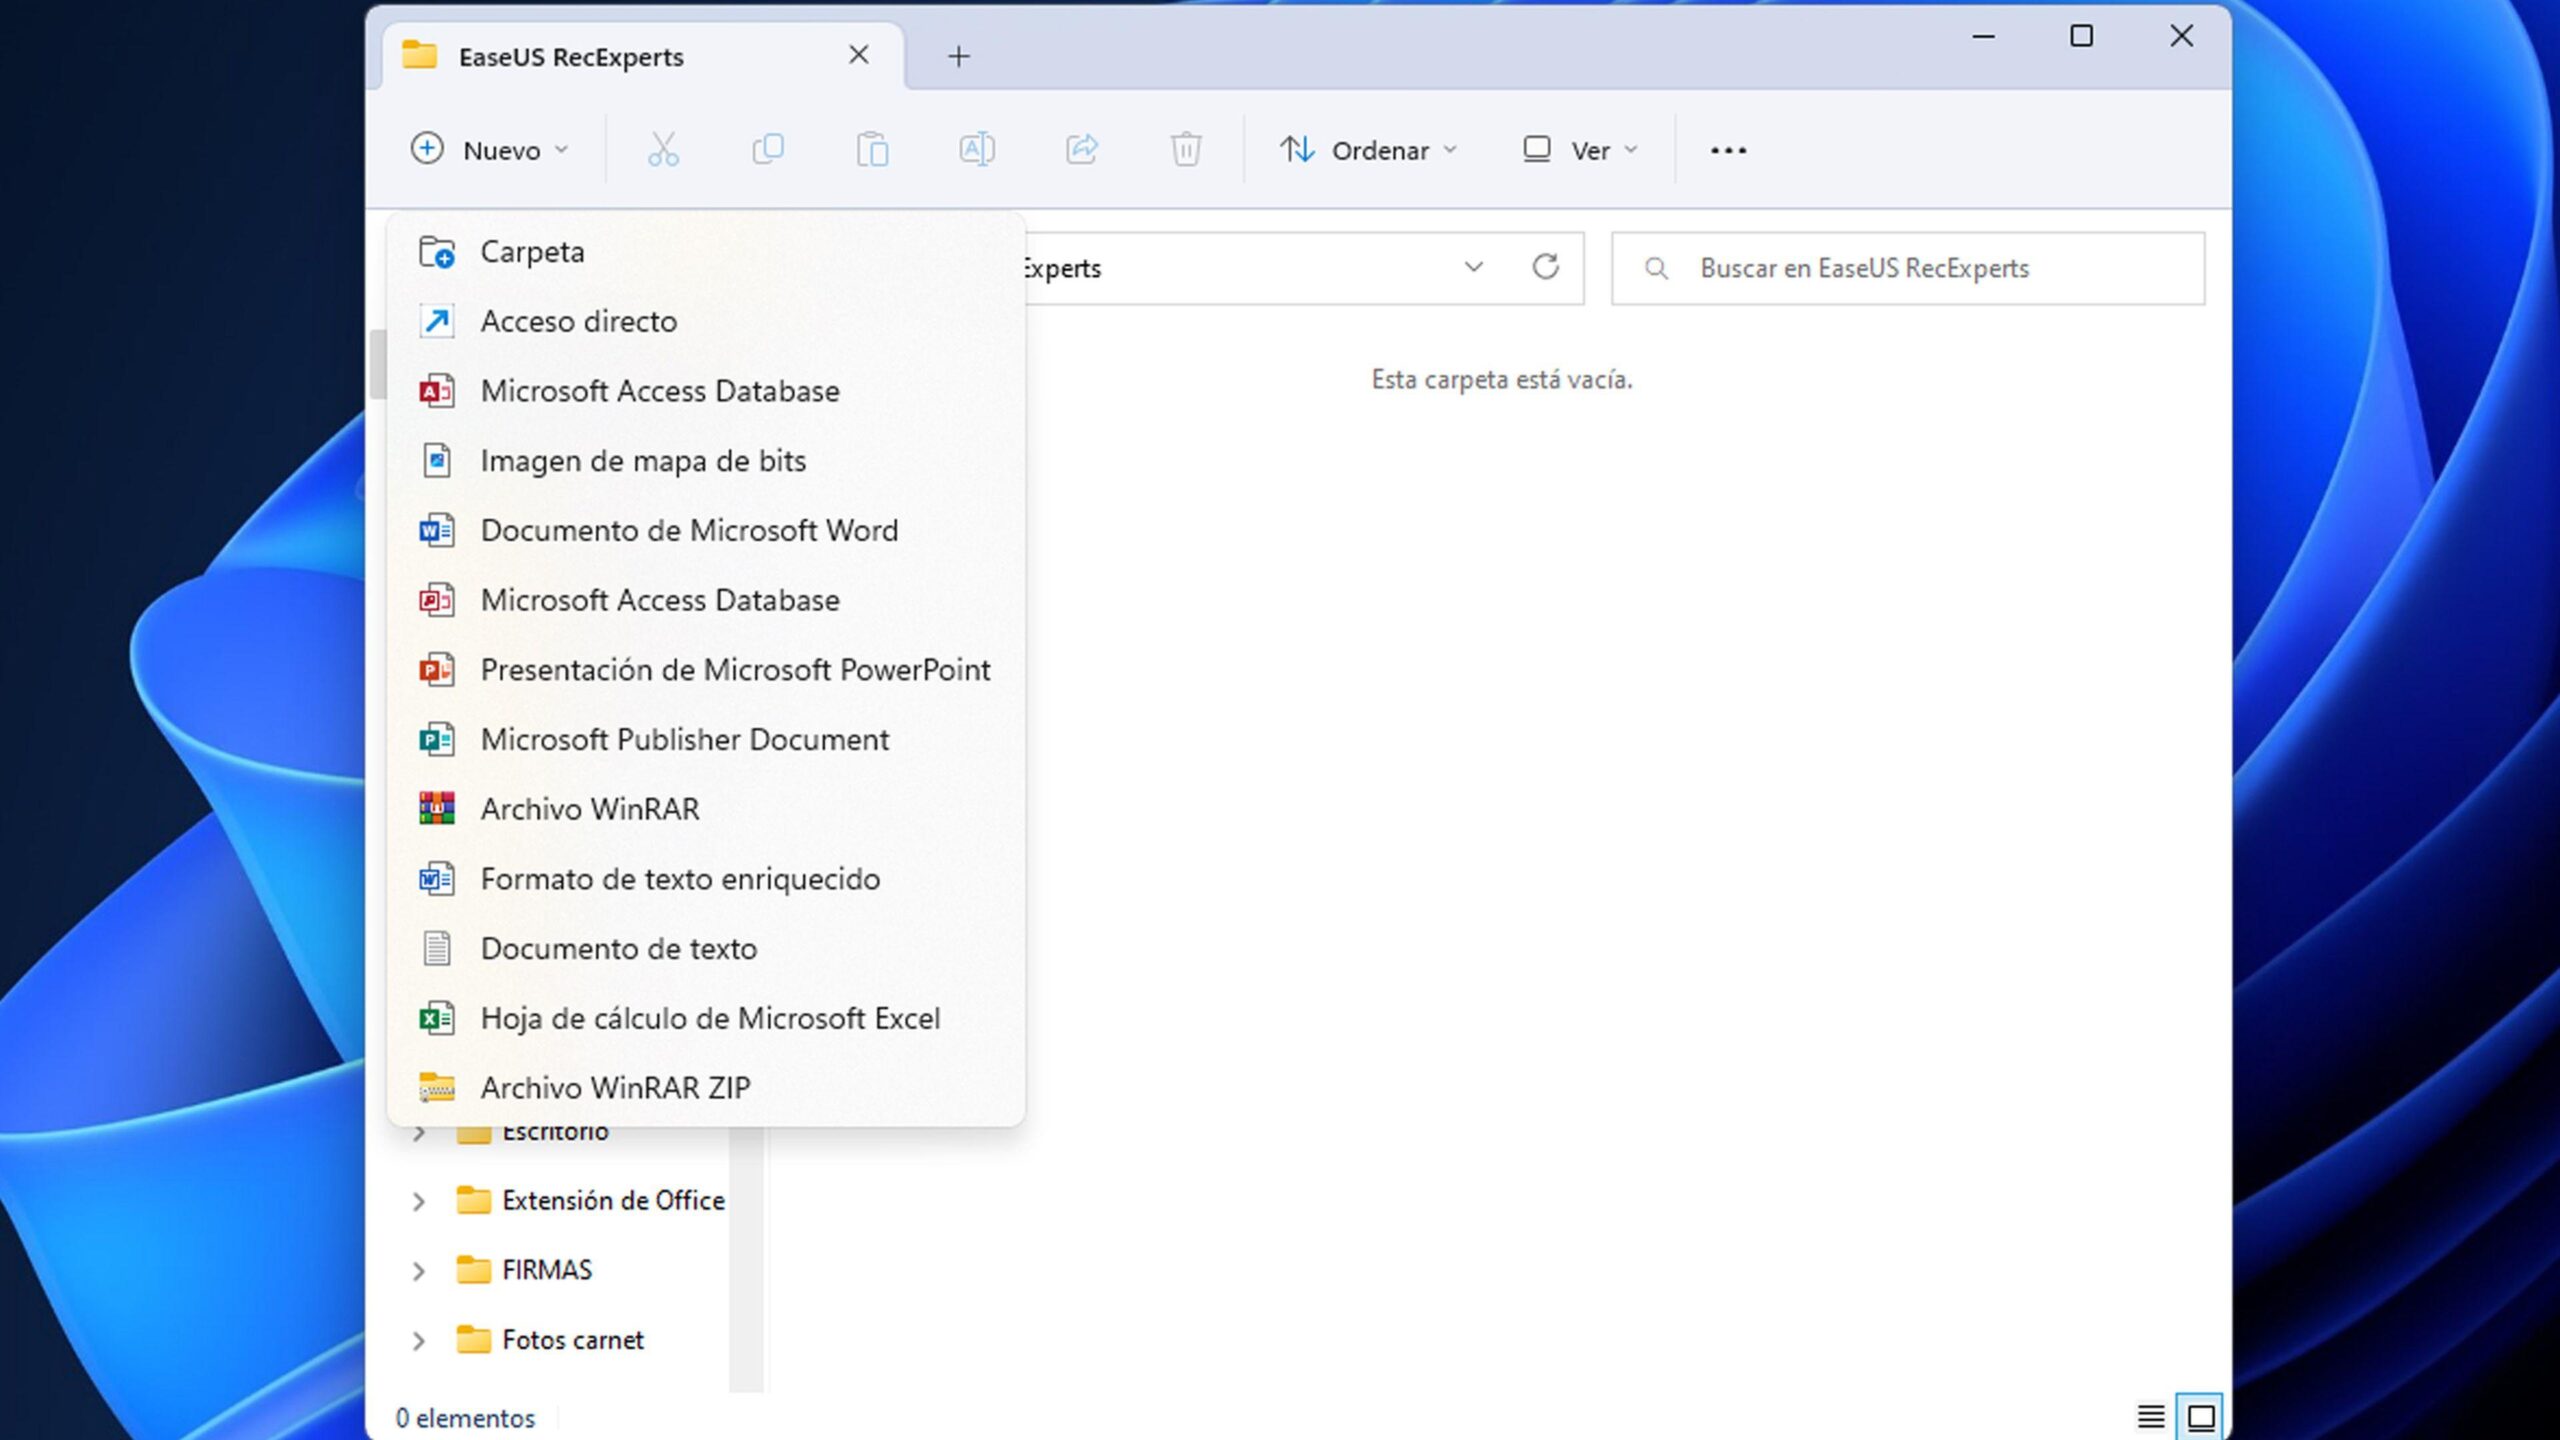The width and height of the screenshot is (2560, 1440).
Task: Select FIRMAS folder in navigation pane
Action: point(524,1271)
